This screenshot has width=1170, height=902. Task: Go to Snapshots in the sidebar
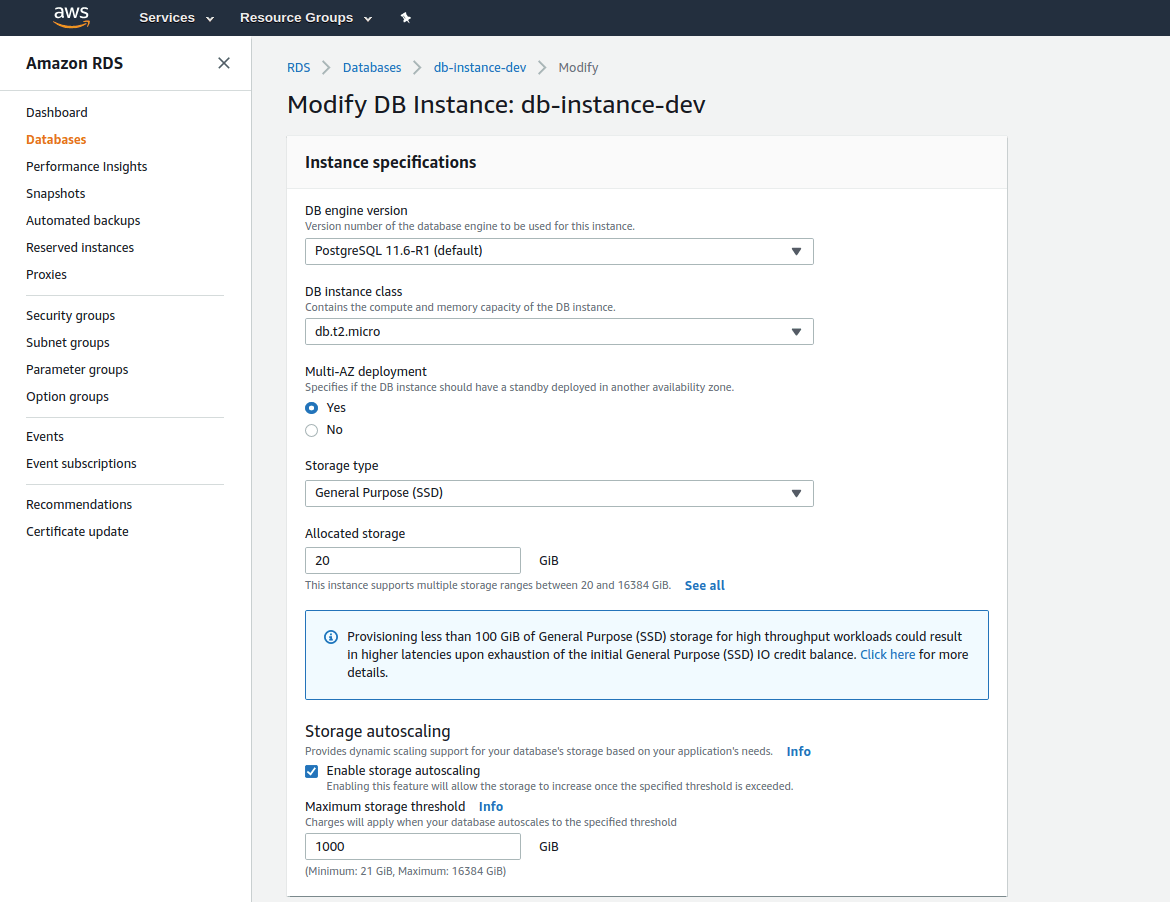[x=55, y=193]
